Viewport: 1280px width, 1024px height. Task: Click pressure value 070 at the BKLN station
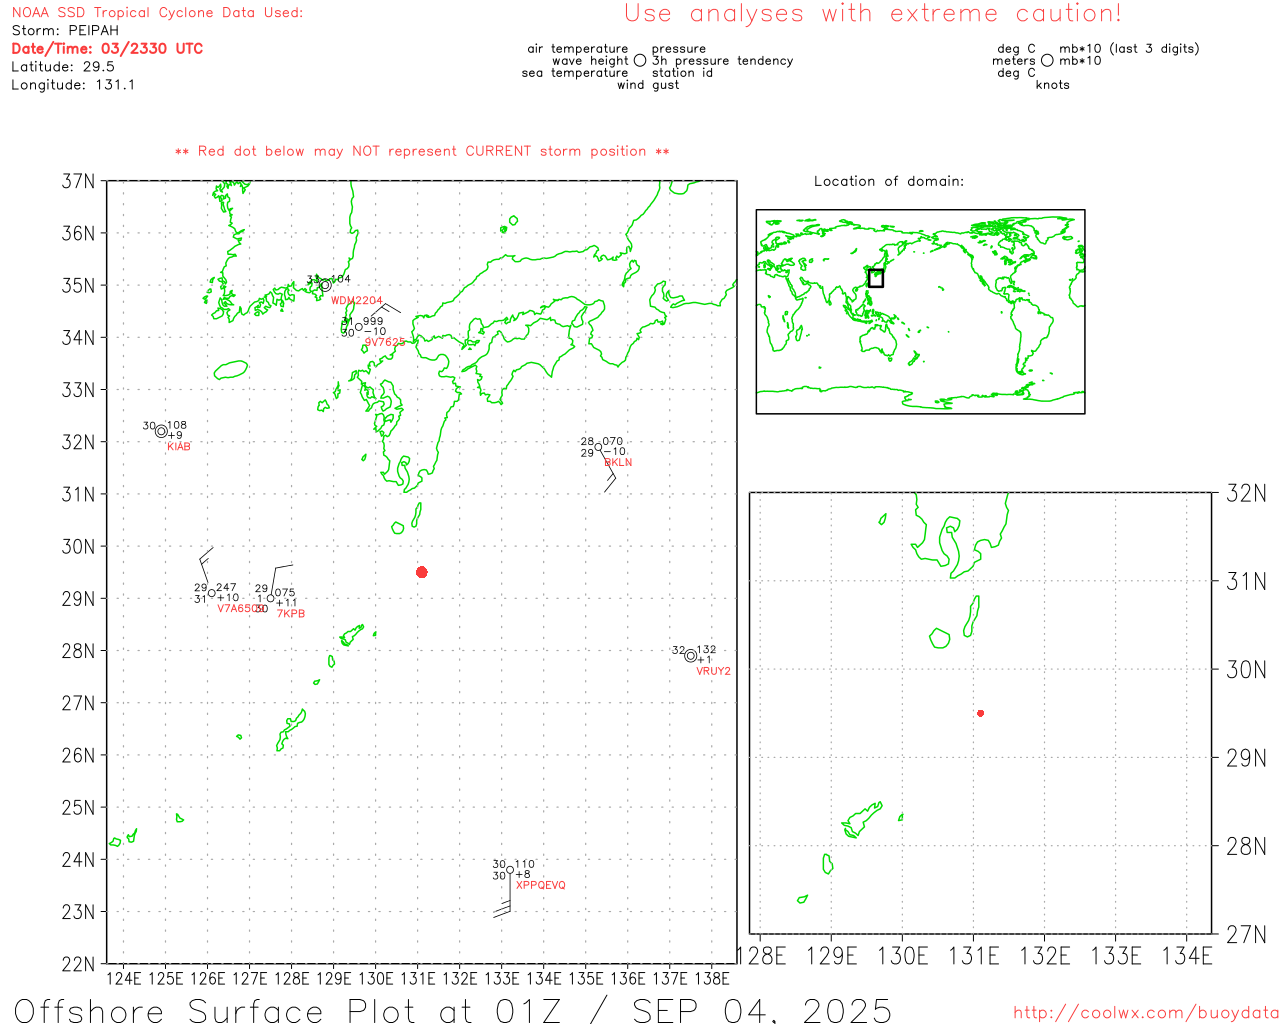[613, 441]
